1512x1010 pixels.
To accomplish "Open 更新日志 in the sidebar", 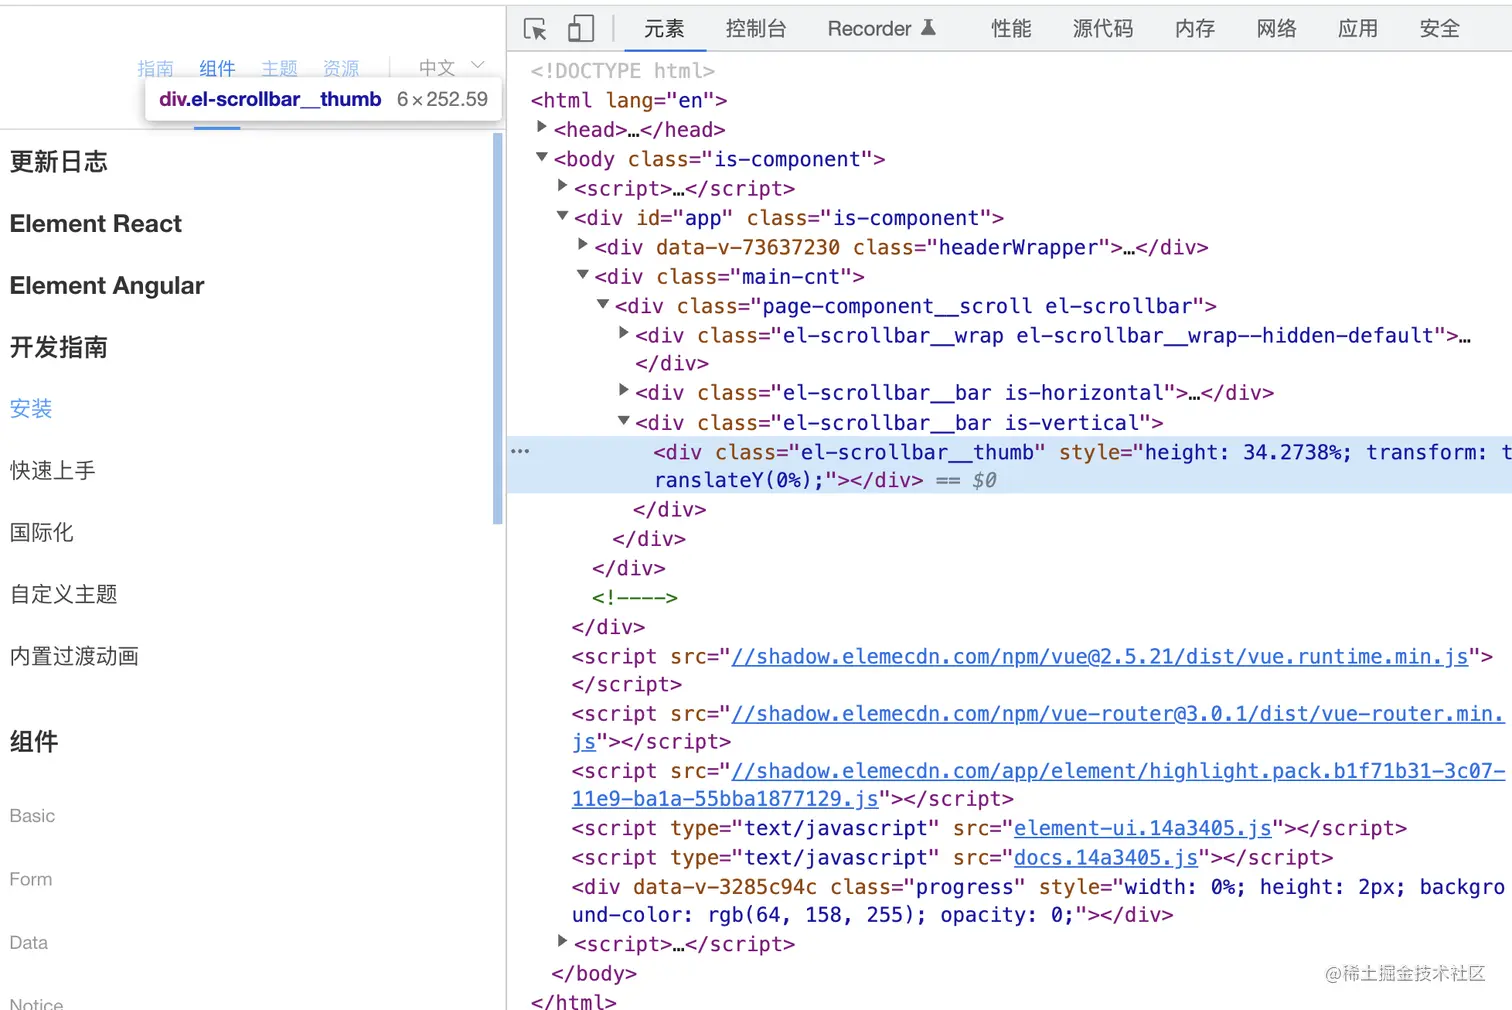I will [x=59, y=162].
